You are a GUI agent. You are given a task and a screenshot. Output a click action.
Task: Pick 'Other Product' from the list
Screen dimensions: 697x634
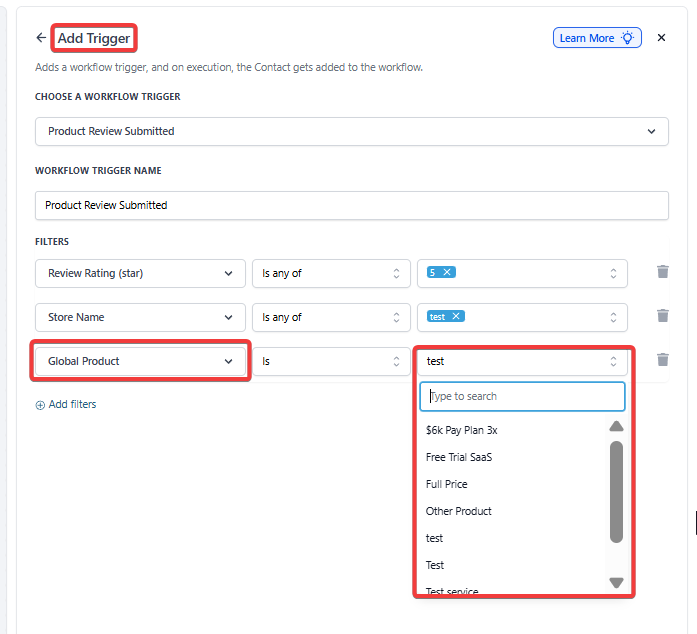tap(459, 511)
